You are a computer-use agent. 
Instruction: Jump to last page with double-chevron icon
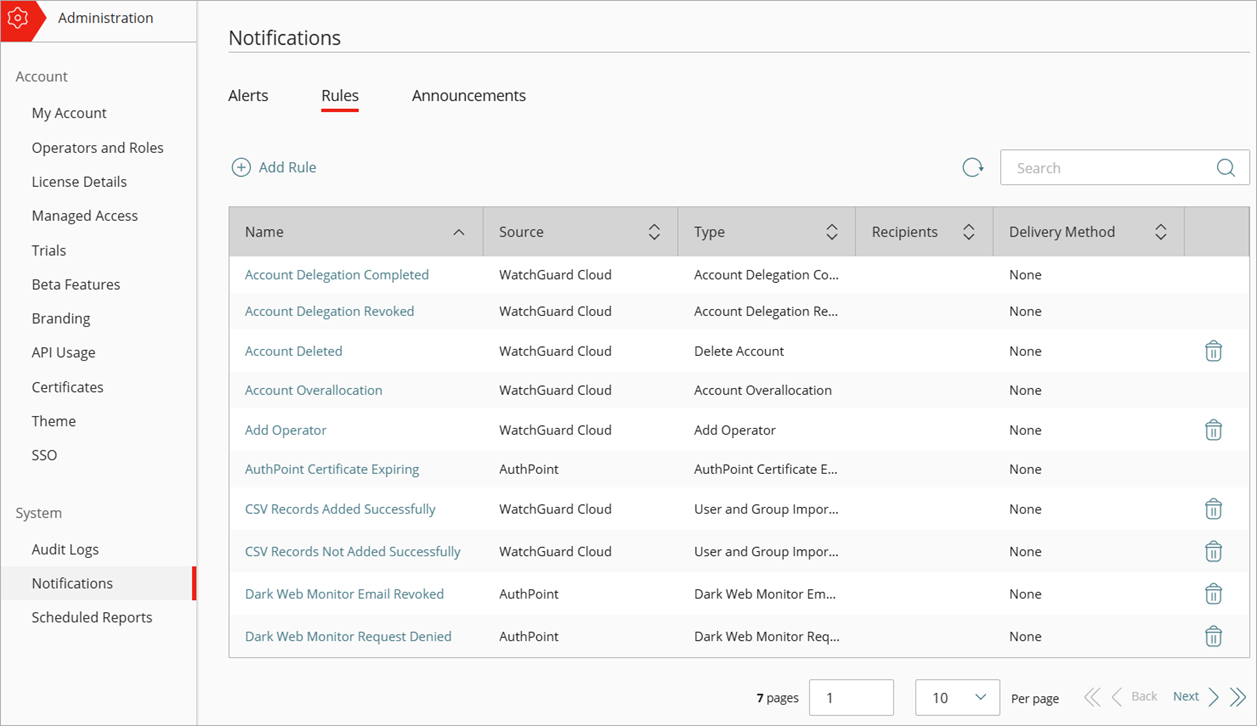point(1237,696)
